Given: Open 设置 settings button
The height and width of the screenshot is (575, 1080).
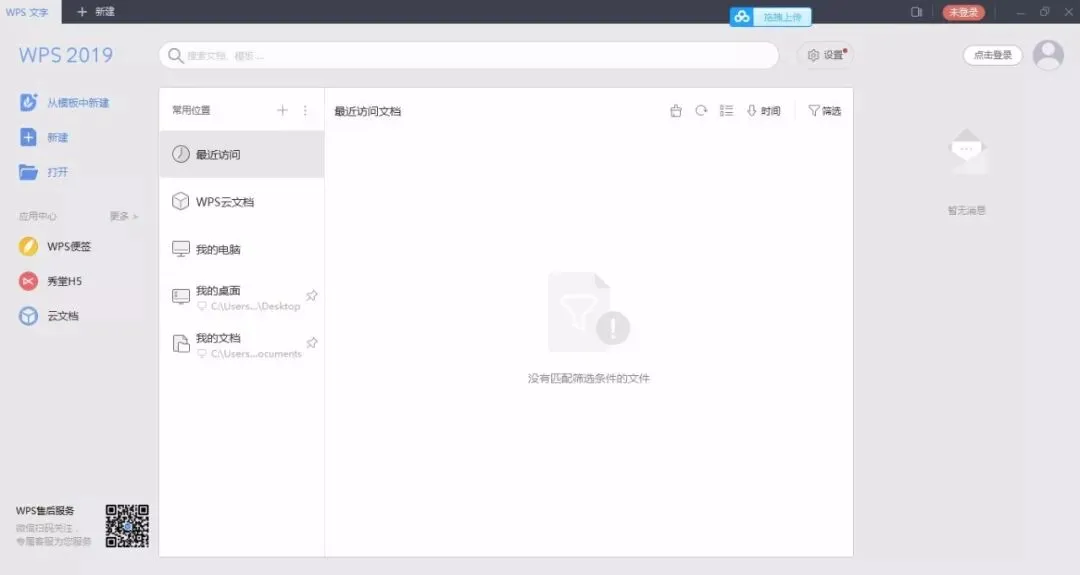Looking at the screenshot, I should (825, 55).
